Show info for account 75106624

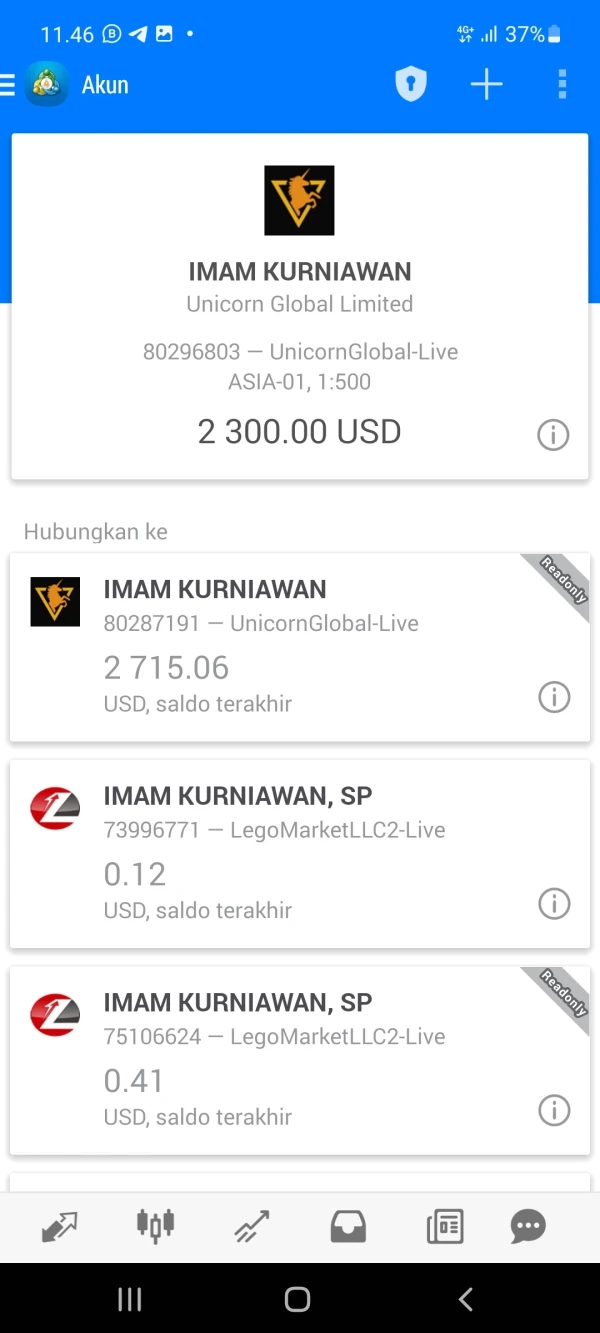pos(553,1110)
